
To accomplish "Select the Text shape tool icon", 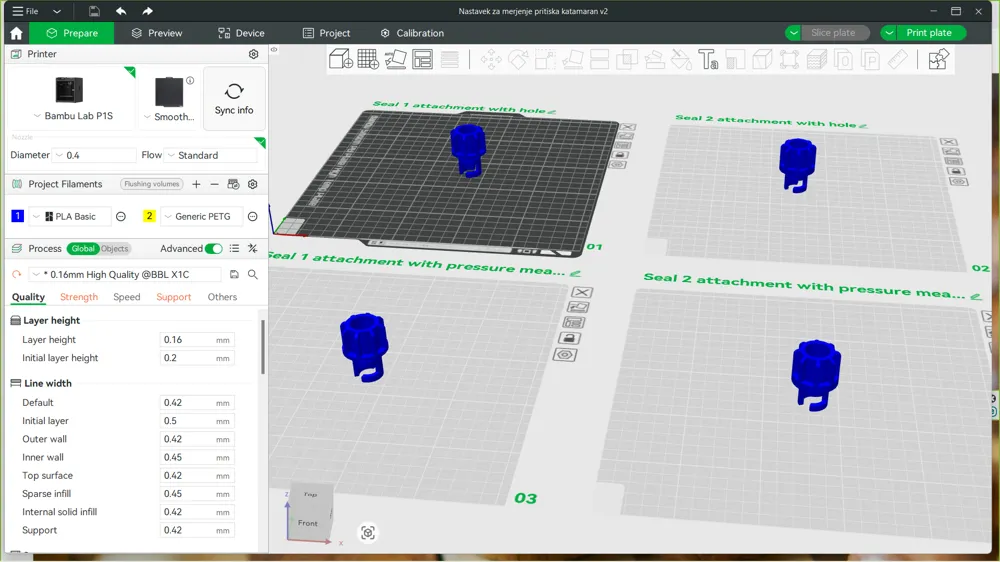I will click(708, 59).
